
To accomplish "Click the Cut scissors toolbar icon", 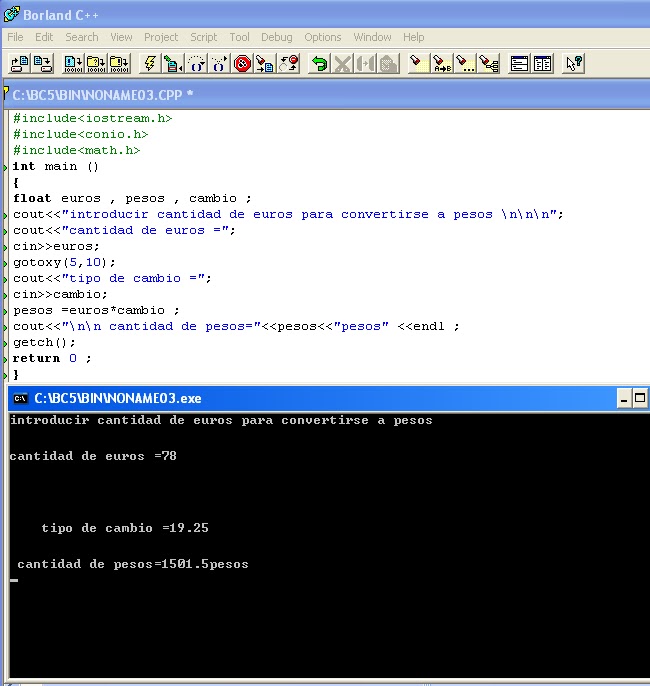I will 342,63.
